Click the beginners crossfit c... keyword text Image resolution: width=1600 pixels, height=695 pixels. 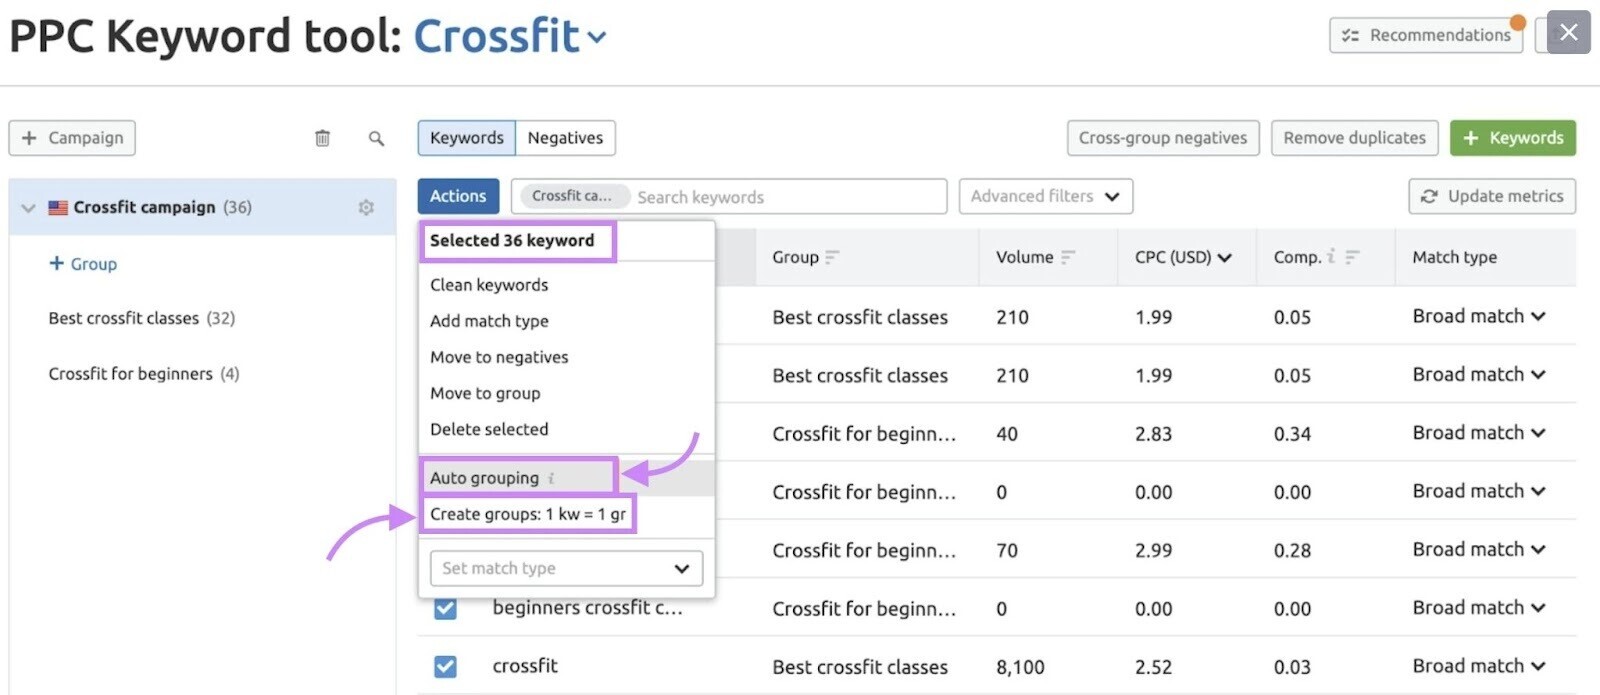587,607
